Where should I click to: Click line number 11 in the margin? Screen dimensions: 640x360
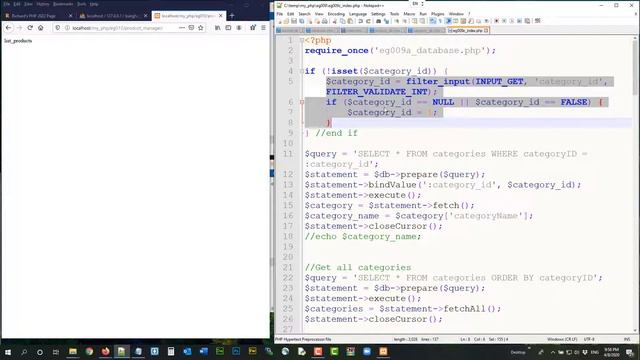click(288, 154)
